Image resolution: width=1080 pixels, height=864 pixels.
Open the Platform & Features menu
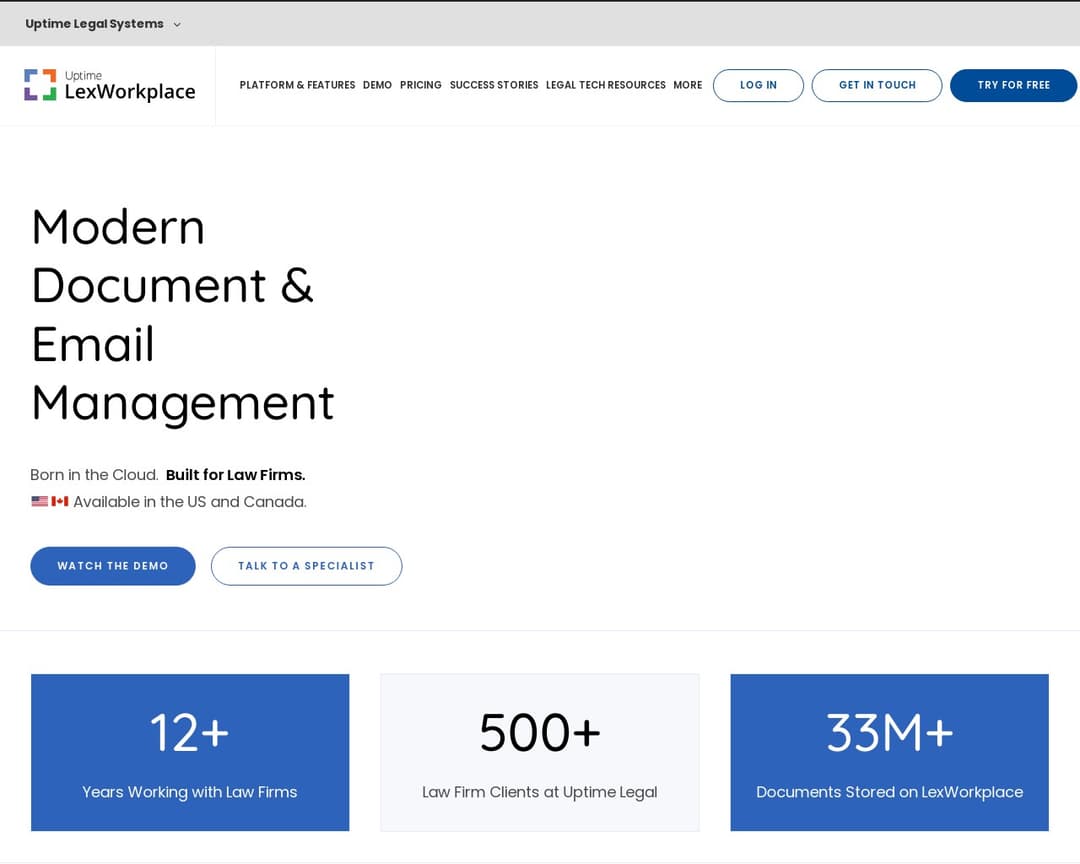pos(297,85)
